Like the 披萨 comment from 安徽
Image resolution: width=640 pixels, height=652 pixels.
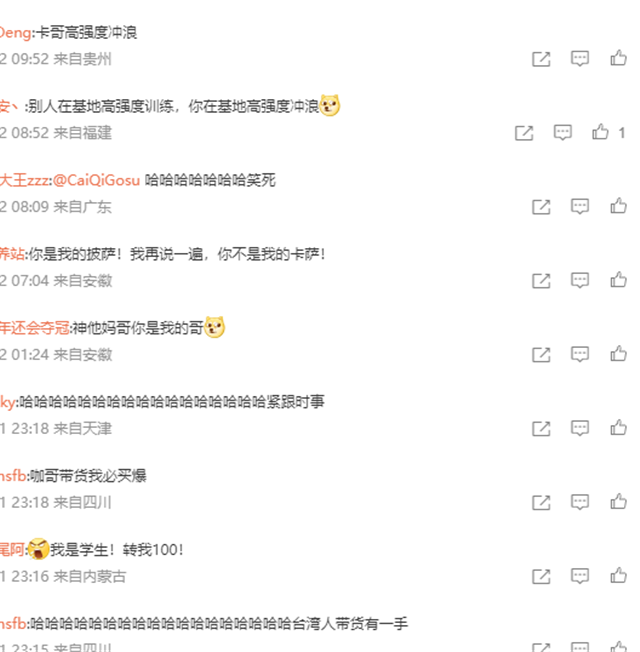pos(618,280)
